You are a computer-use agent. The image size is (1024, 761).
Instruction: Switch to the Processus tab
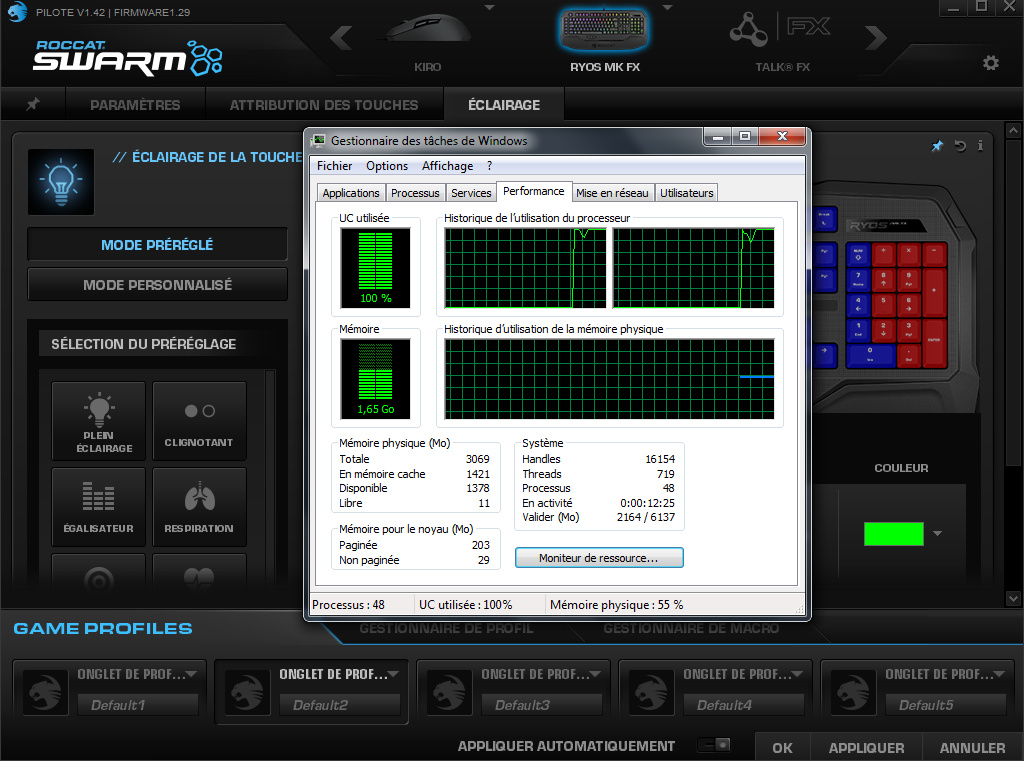tap(415, 193)
